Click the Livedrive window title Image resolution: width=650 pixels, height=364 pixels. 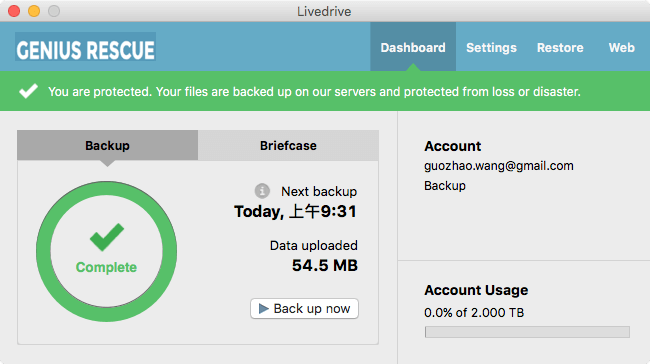324,11
